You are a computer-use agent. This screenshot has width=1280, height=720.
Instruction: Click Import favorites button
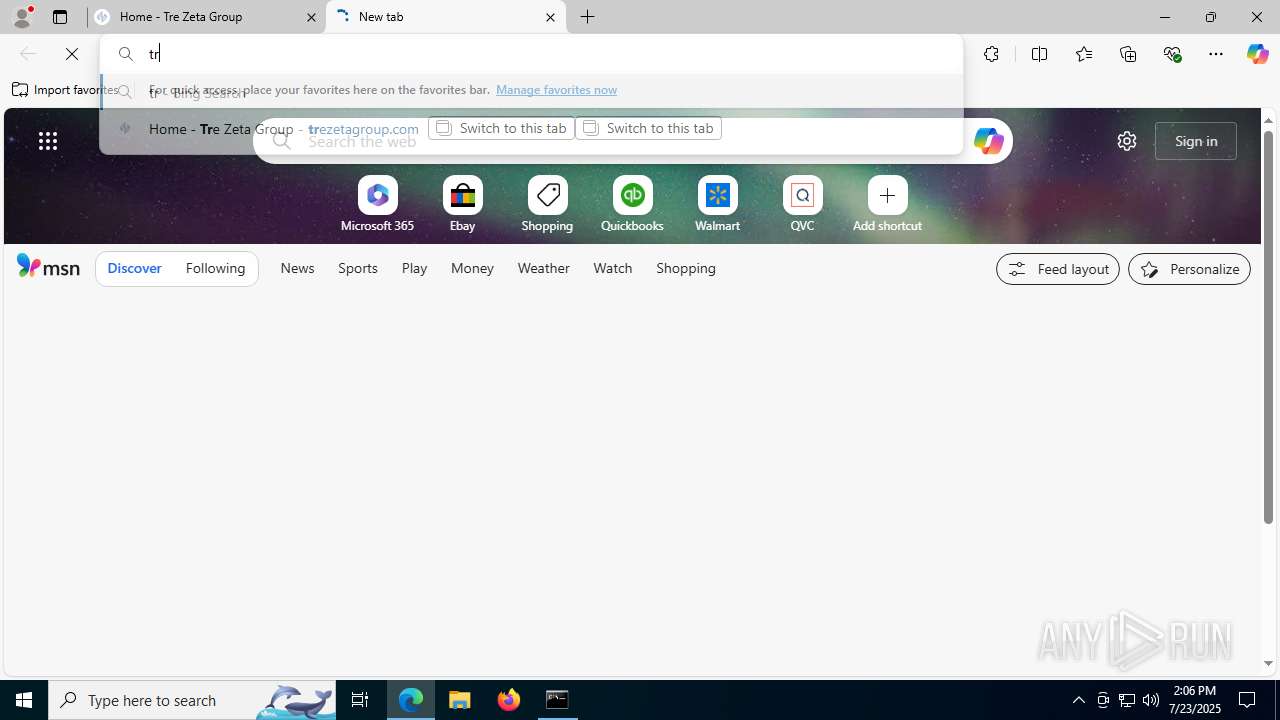64,90
